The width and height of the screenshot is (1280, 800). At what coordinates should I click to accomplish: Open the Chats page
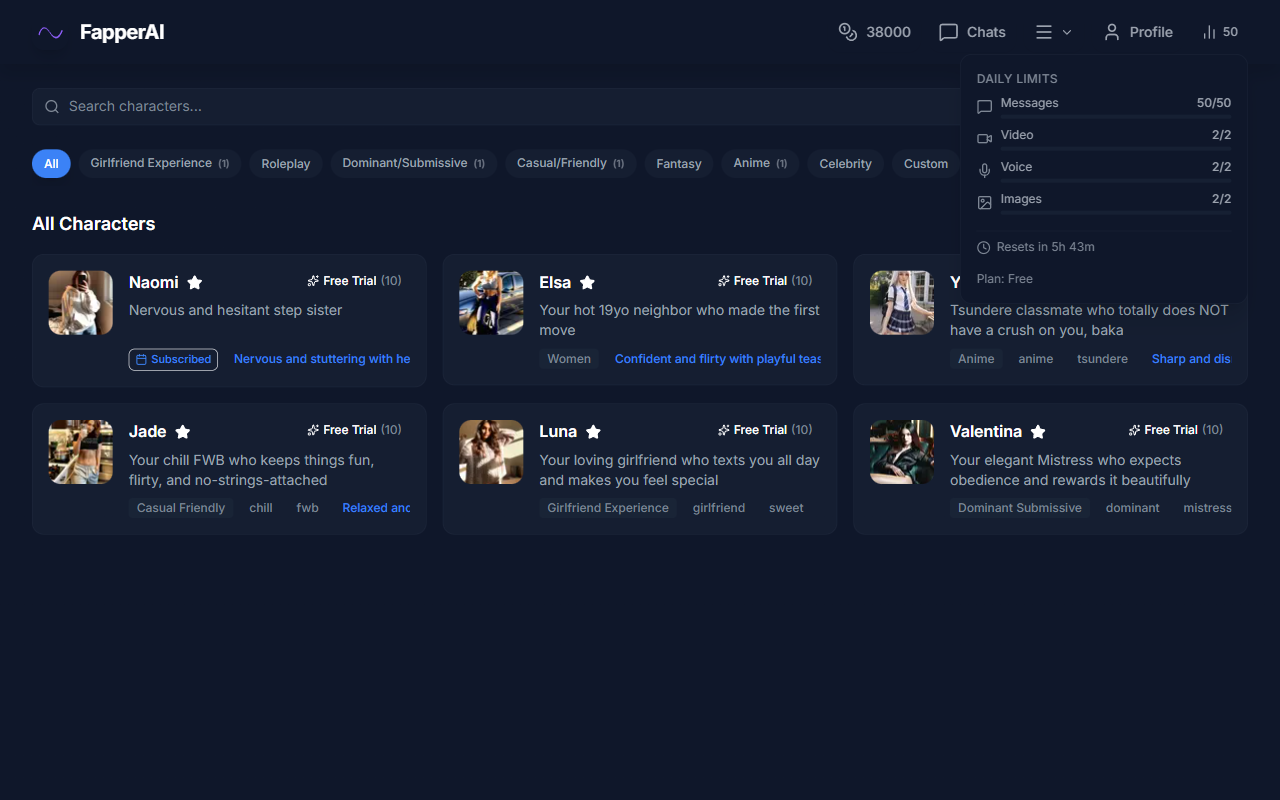pyautogui.click(x=972, y=32)
